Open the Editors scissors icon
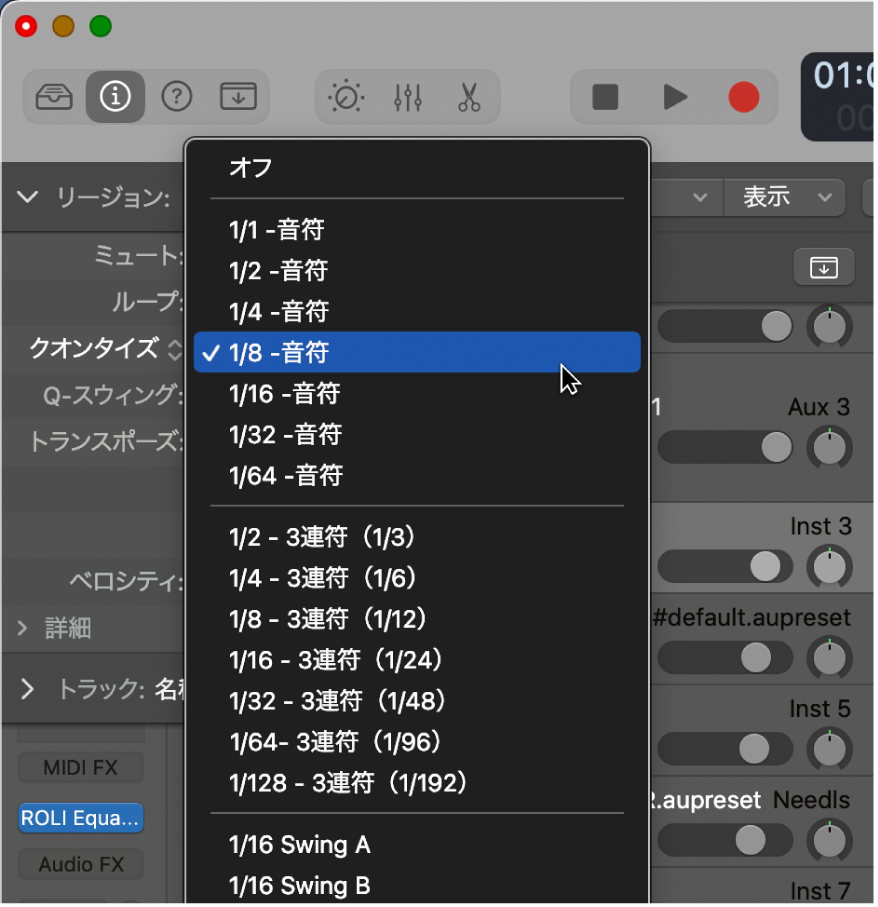 (470, 97)
